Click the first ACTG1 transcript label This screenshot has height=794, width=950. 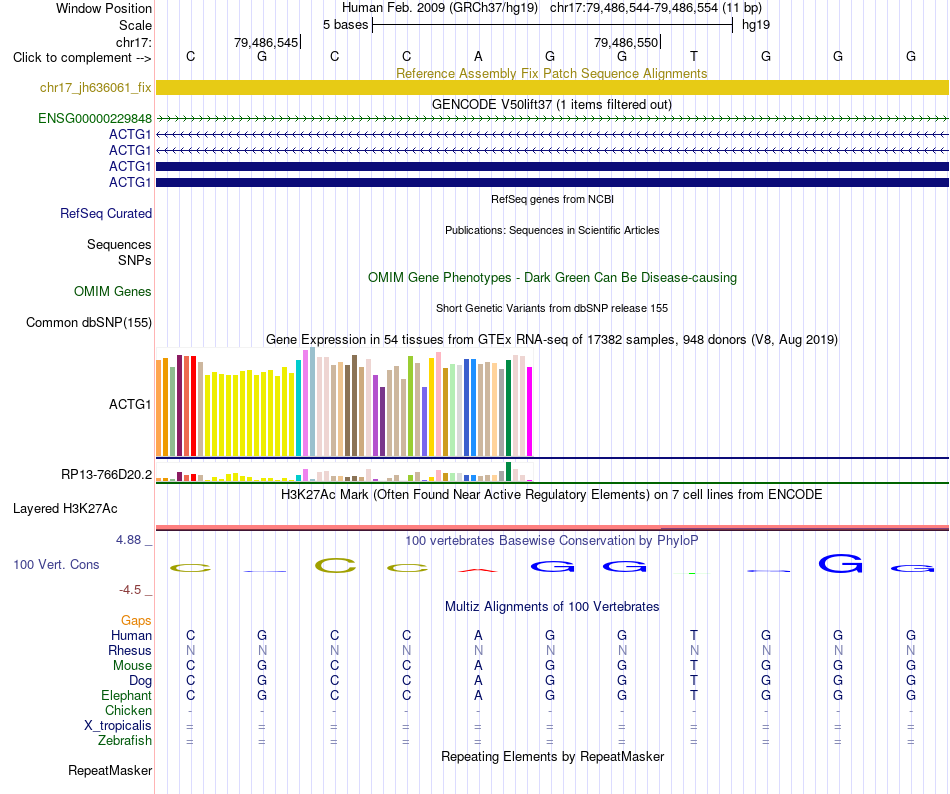(x=130, y=134)
